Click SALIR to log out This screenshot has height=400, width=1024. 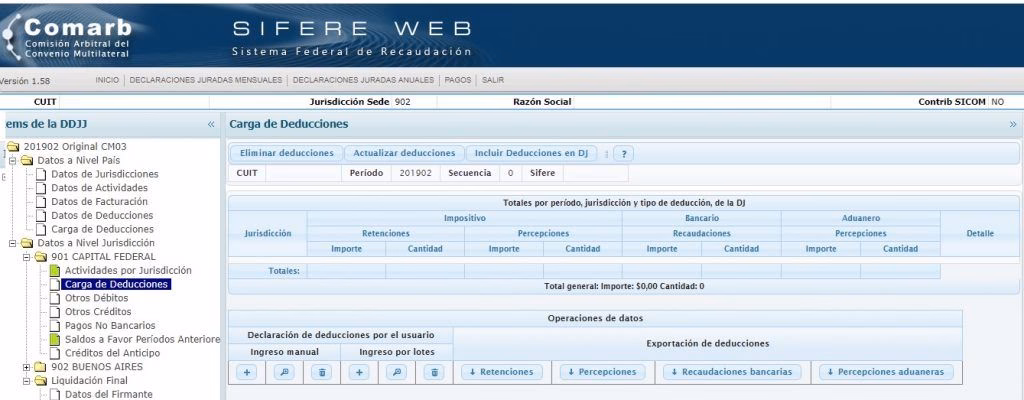point(492,80)
